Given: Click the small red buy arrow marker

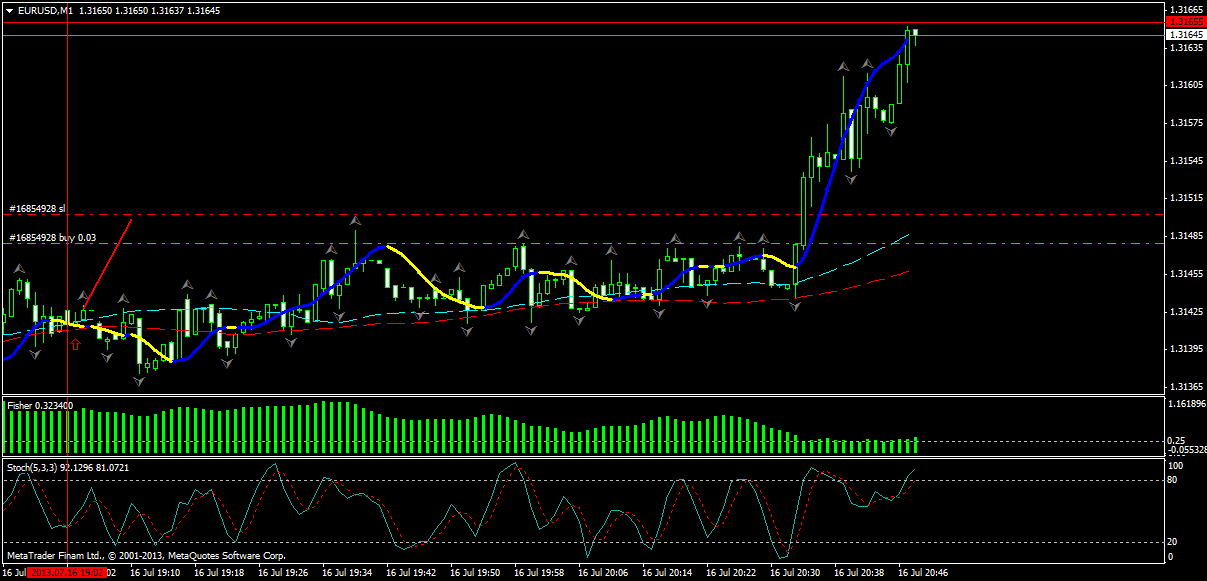Looking at the screenshot, I should (x=75, y=344).
